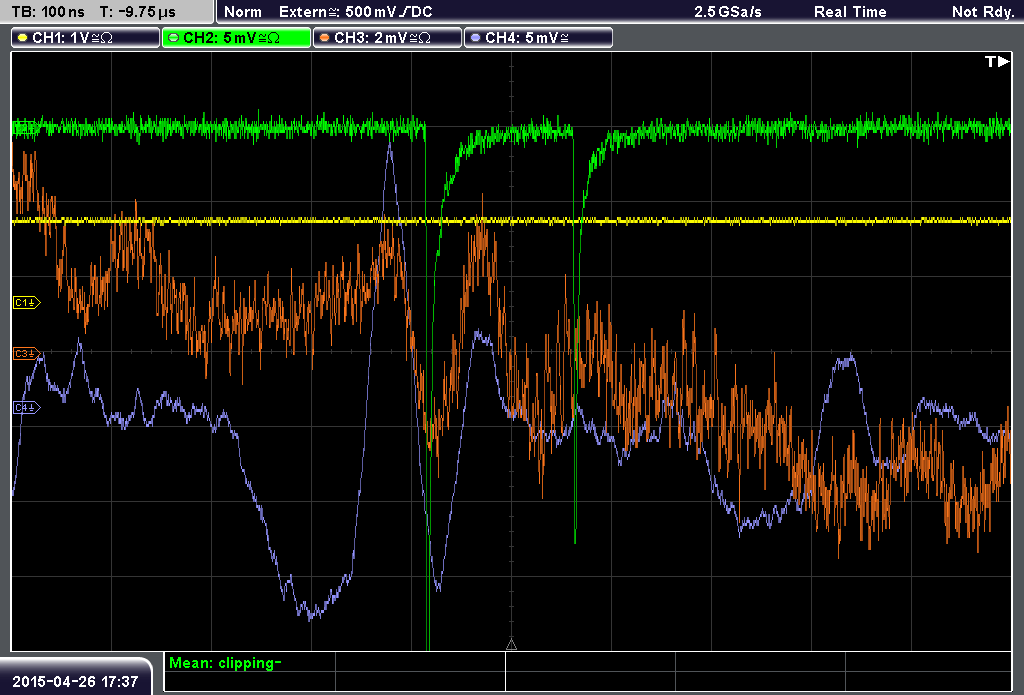Click the yellow C1 ground level marker
Image resolution: width=1024 pixels, height=695 pixels.
tap(27, 302)
